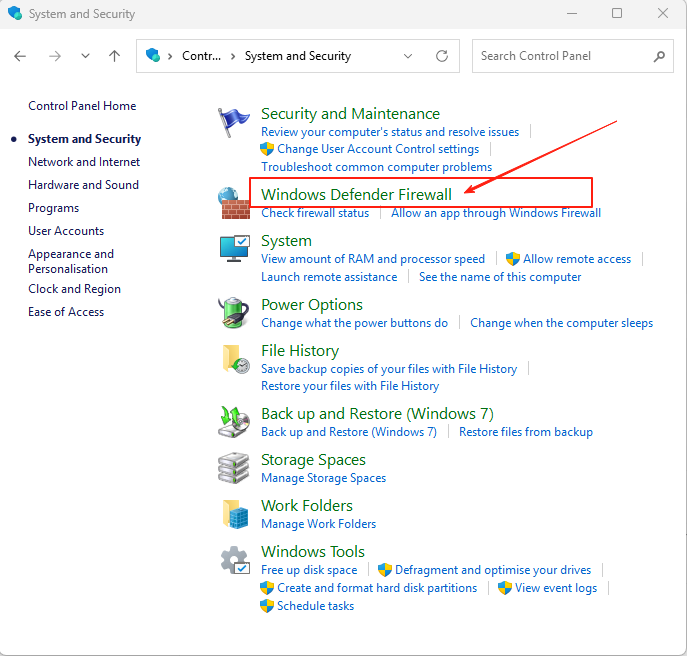687x656 pixels.
Task: Click the Search Control Panel input field
Action: pos(573,56)
